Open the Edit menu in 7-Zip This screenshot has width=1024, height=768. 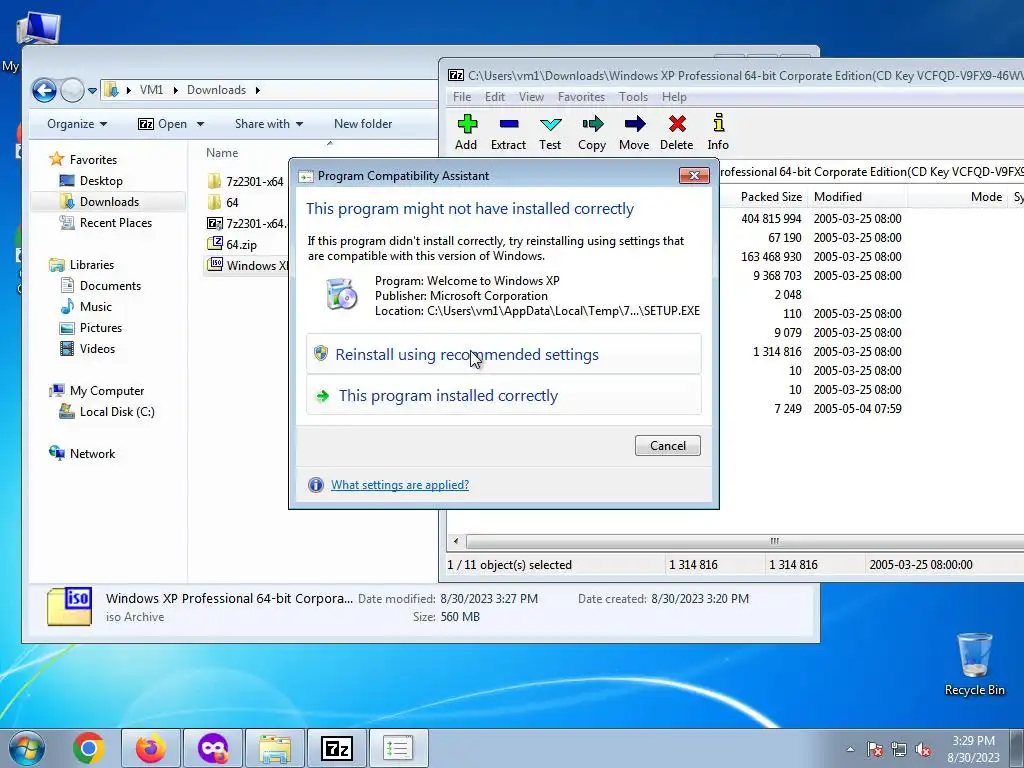pyautogui.click(x=494, y=97)
